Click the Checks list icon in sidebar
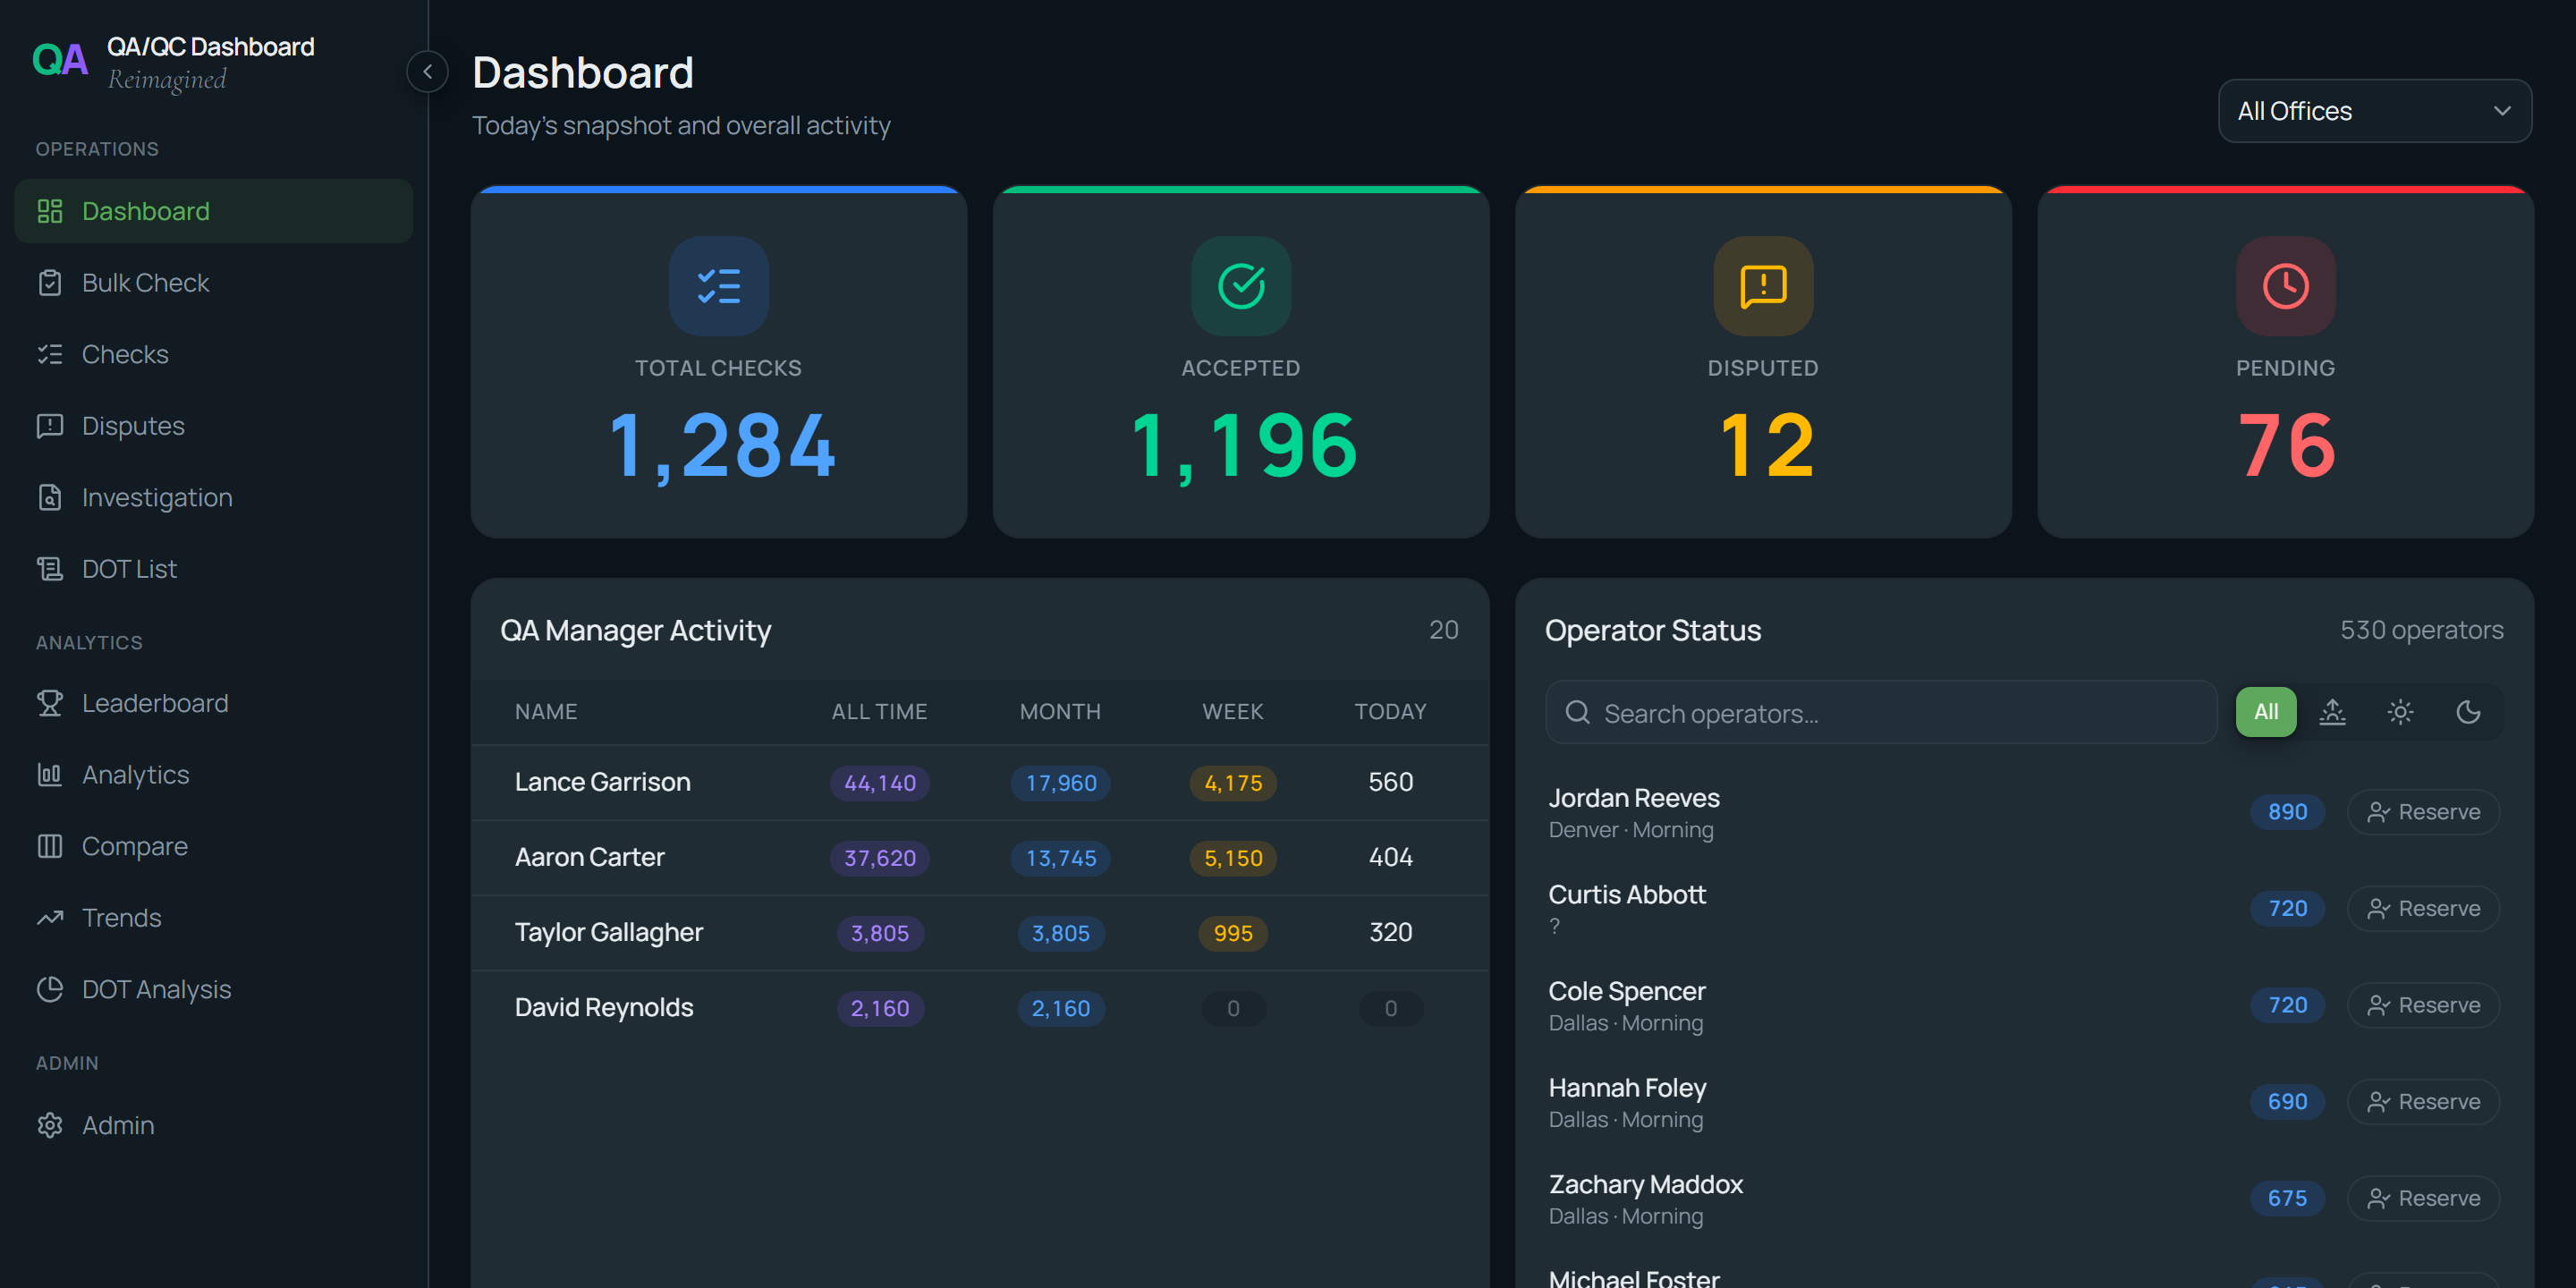 coord(50,354)
